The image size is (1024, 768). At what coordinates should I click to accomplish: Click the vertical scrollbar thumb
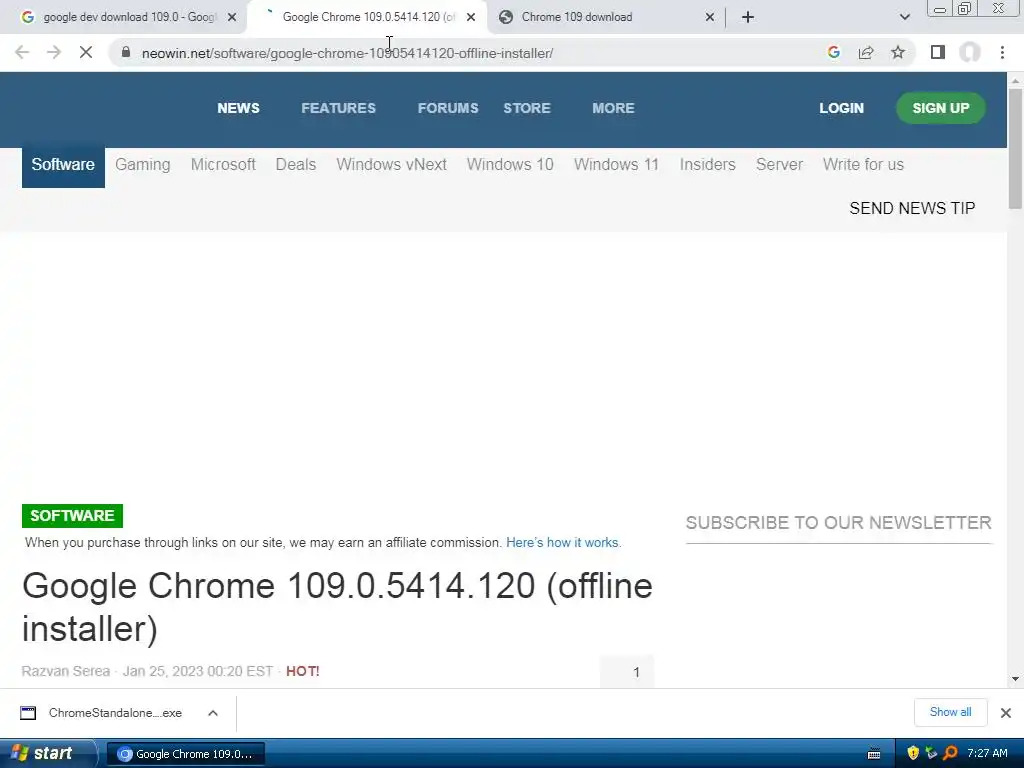click(1015, 149)
